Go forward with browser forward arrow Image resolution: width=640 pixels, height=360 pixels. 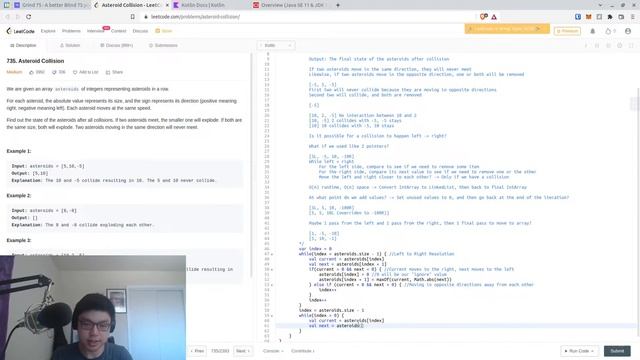pyautogui.click(x=18, y=17)
